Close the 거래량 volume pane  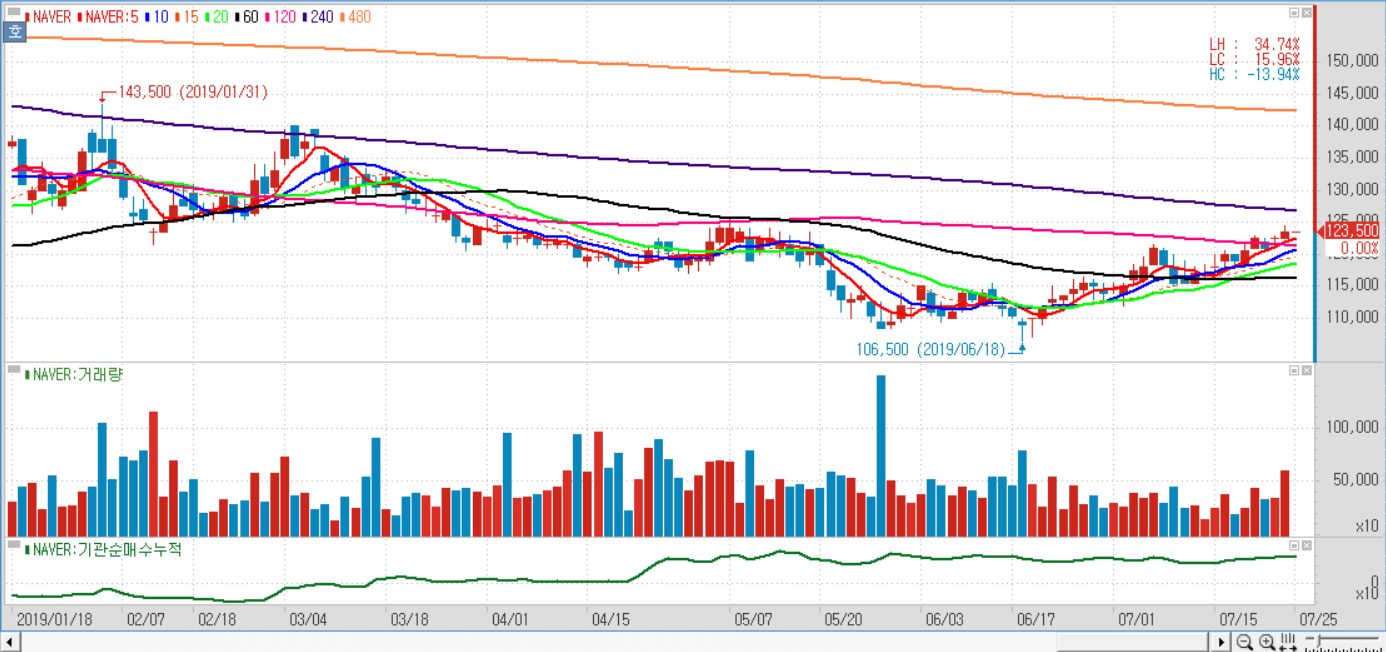[x=1306, y=370]
